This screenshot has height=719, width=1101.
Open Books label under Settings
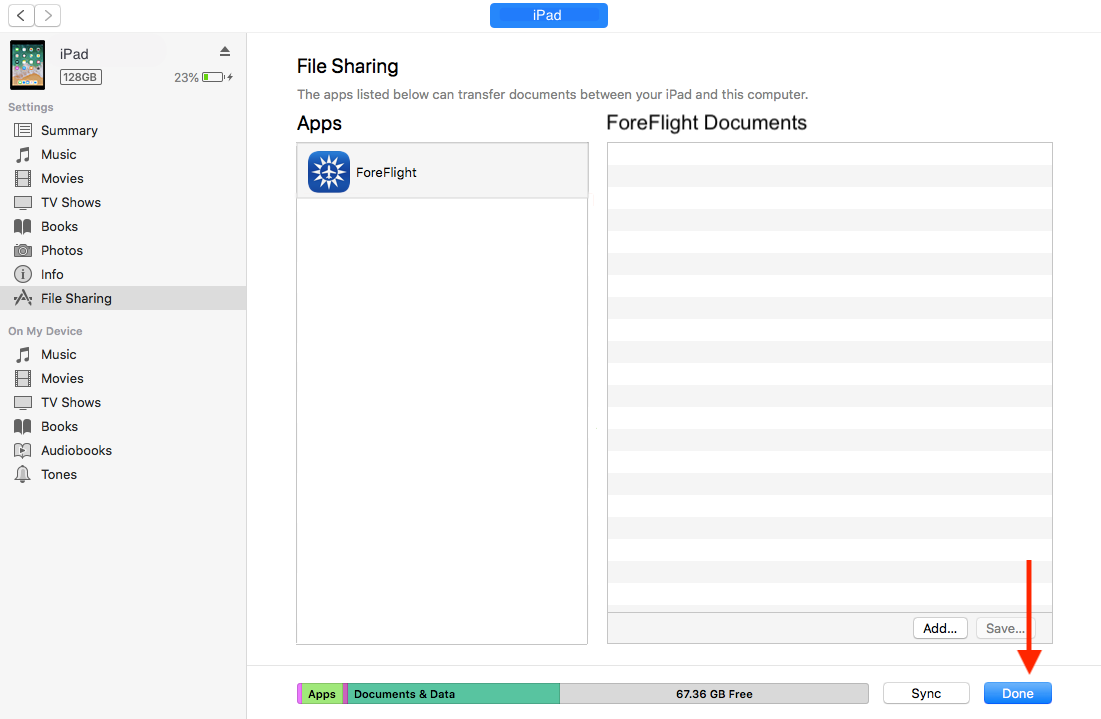(x=59, y=226)
